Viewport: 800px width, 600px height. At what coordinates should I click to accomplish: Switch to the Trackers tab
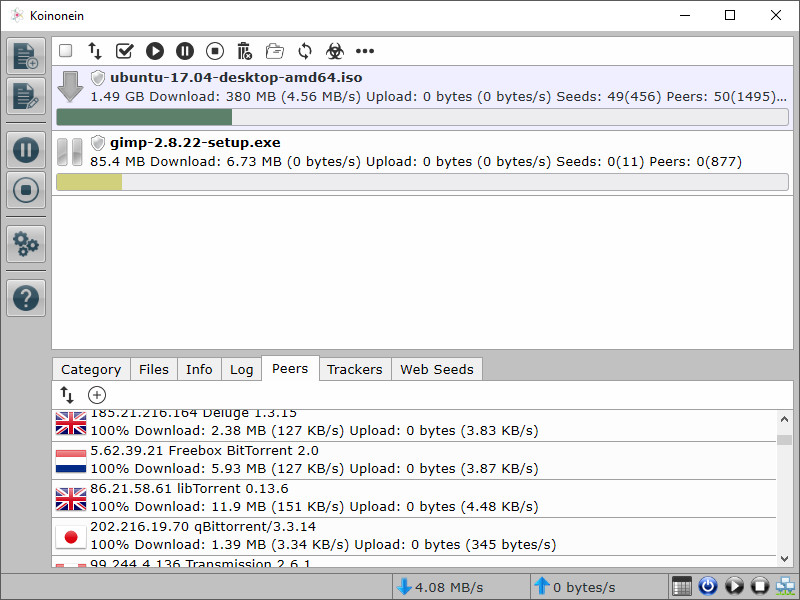point(355,369)
